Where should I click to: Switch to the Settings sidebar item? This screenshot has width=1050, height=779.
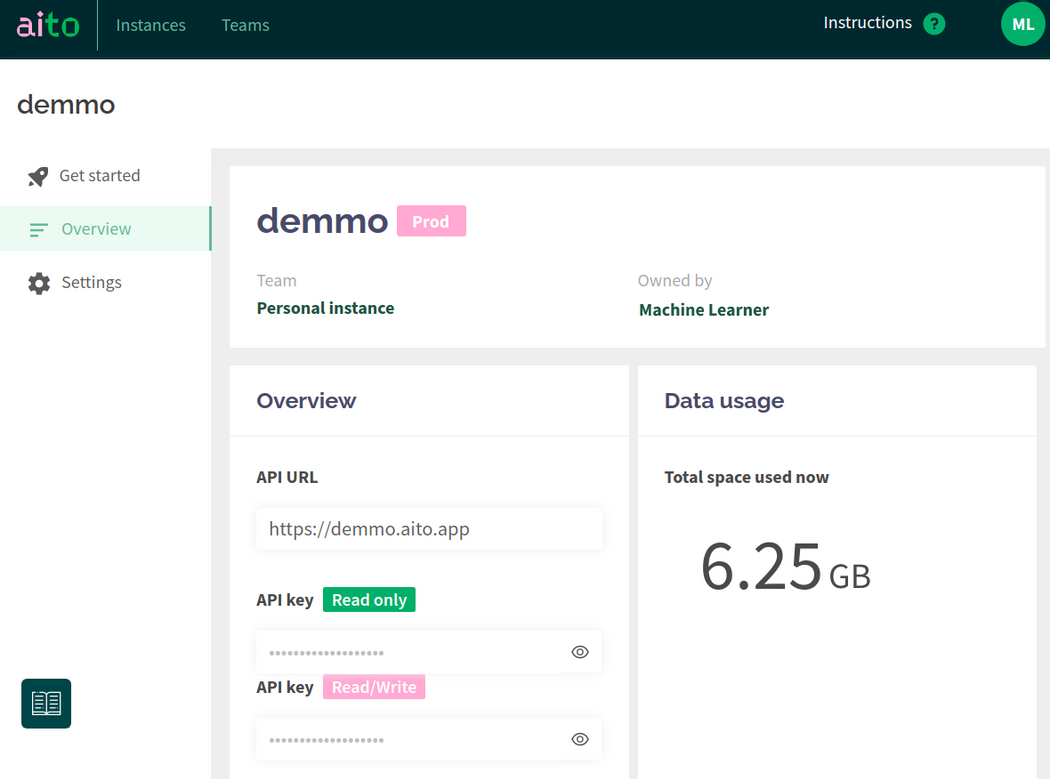tap(91, 283)
